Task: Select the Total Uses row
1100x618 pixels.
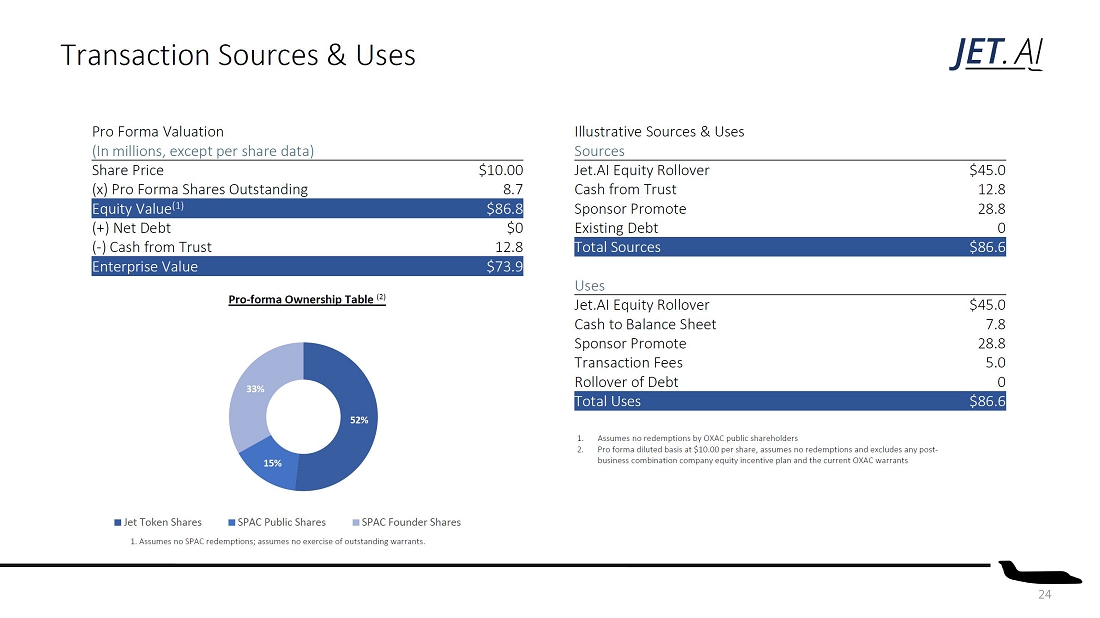Action: pos(789,401)
